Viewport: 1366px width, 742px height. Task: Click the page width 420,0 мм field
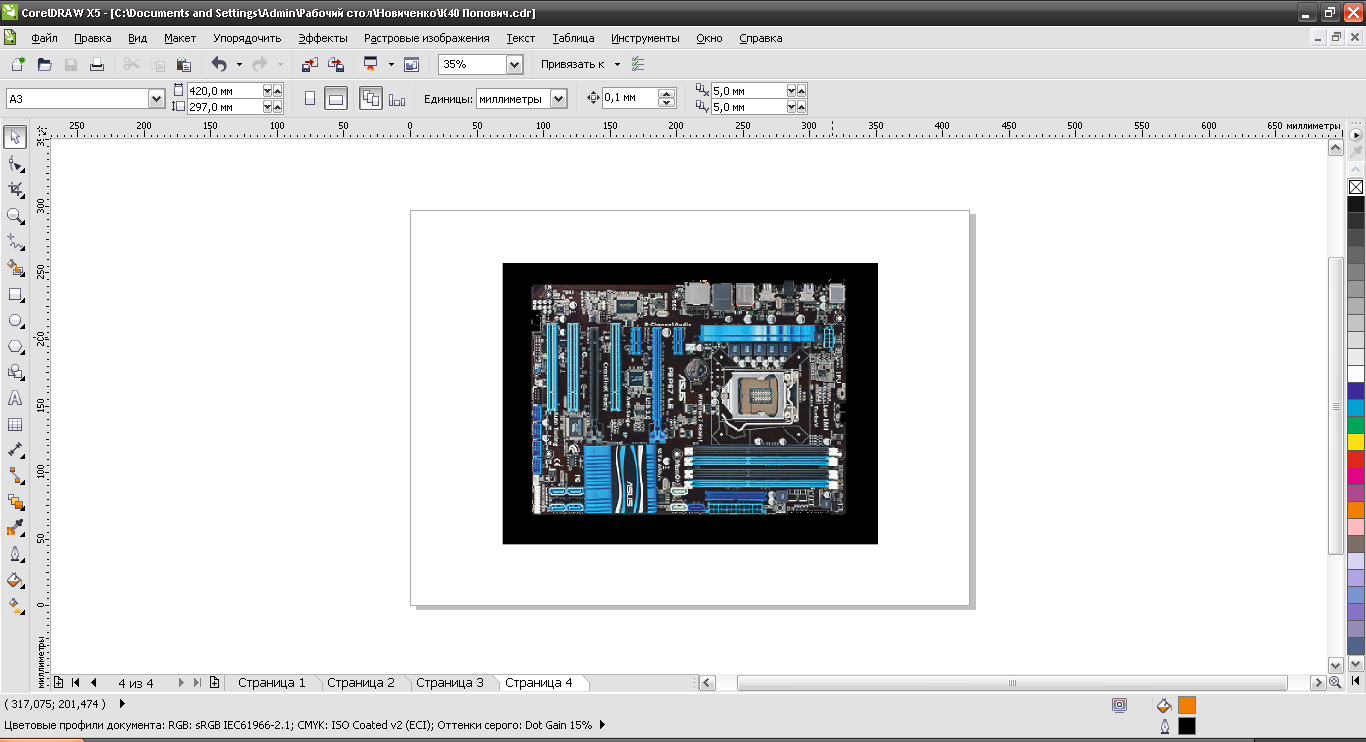224,90
